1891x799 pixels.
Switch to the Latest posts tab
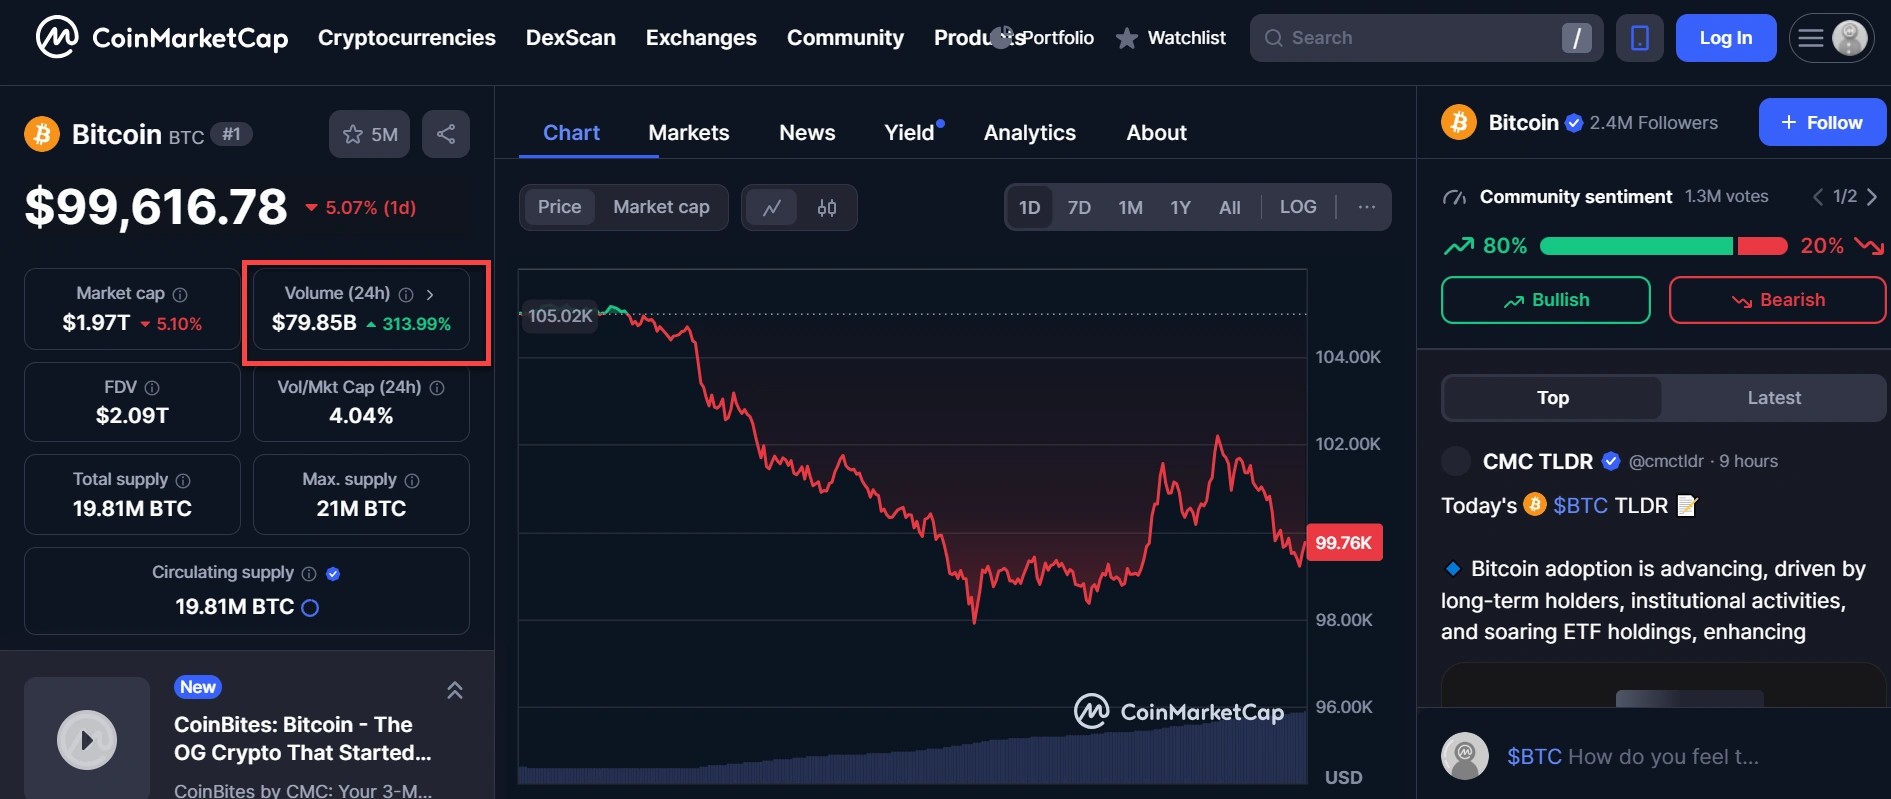(1773, 398)
